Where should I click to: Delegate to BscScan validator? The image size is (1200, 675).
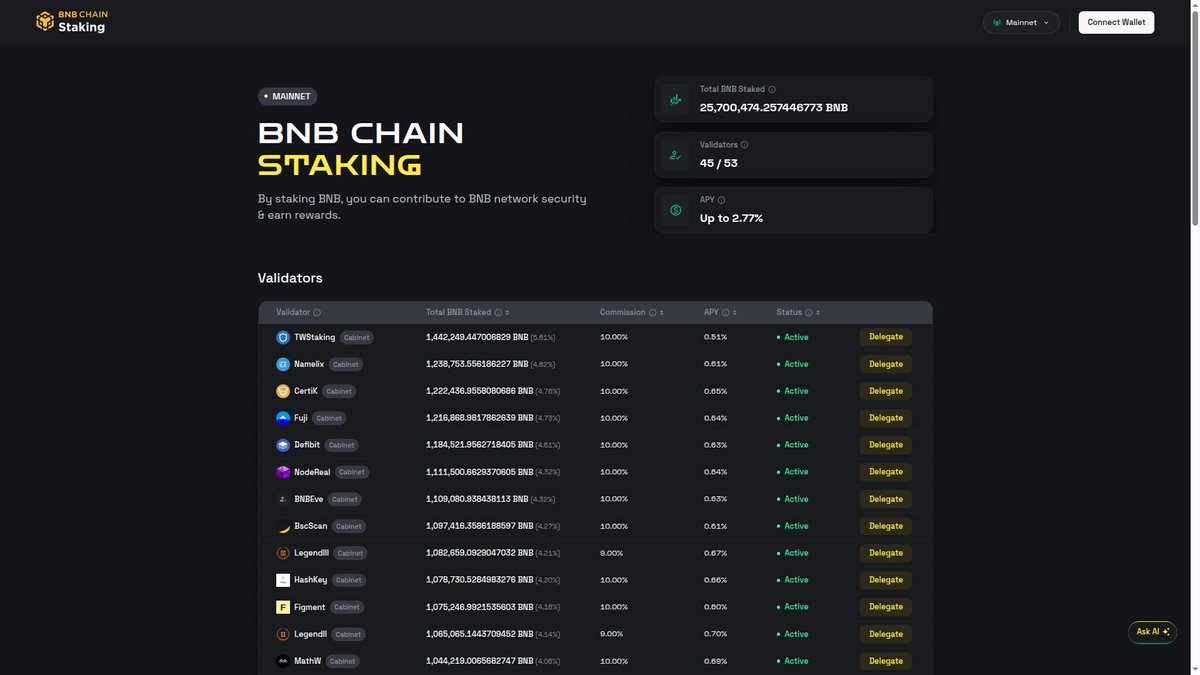pos(886,526)
